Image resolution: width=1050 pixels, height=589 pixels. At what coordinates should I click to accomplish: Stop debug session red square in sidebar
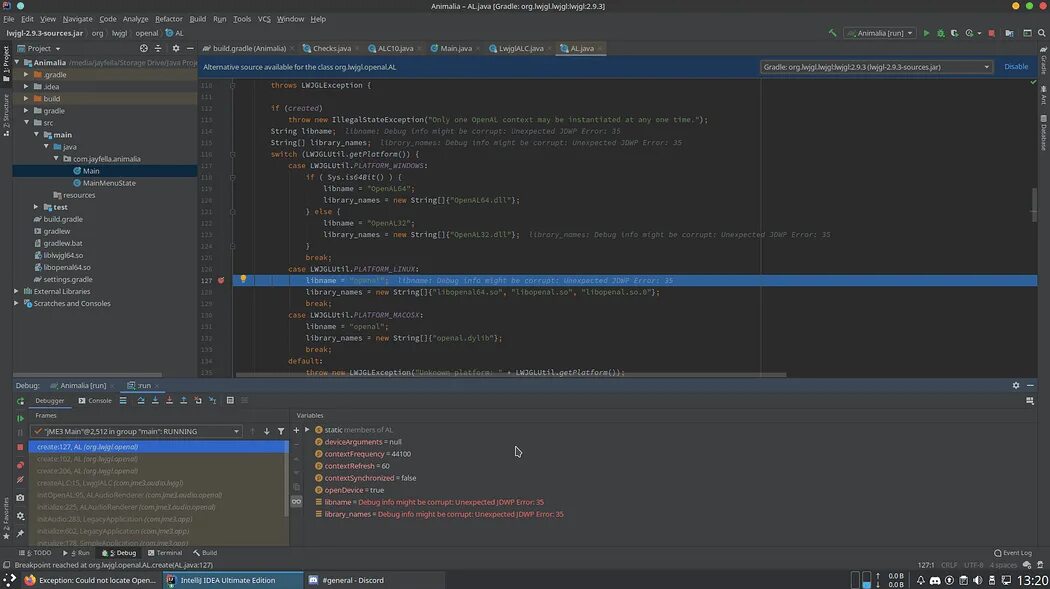pos(20,447)
